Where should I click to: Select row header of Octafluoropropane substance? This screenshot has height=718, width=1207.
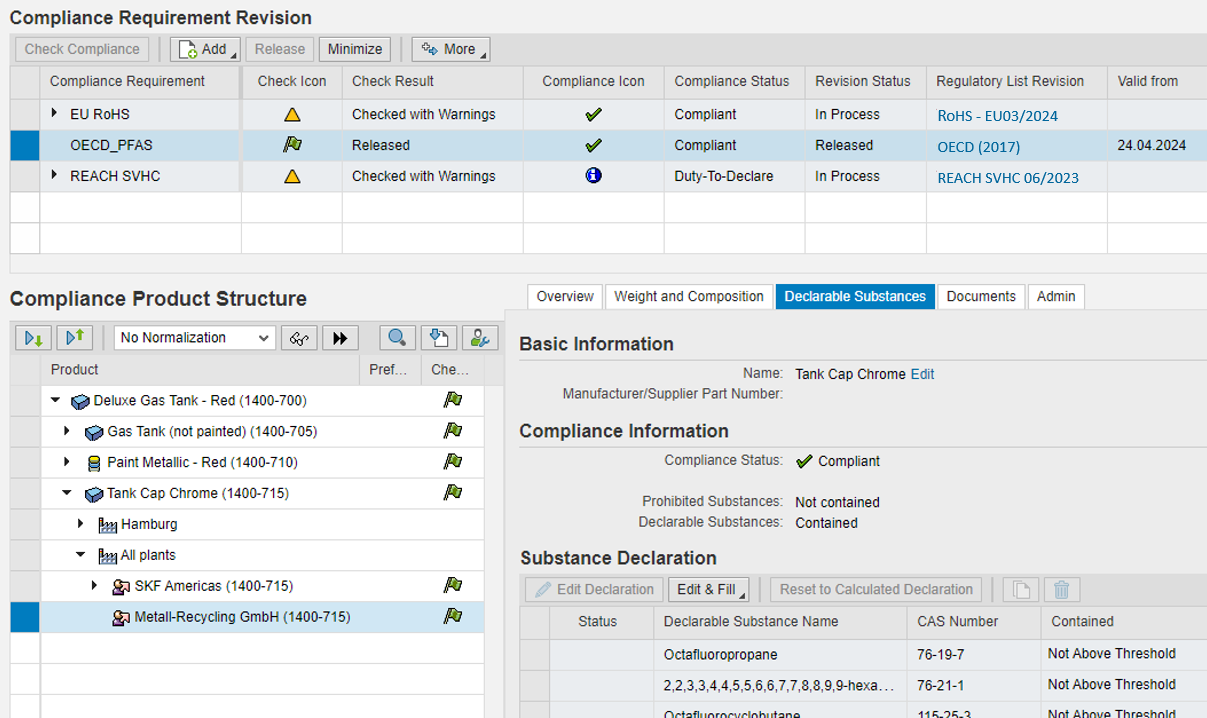(x=535, y=654)
